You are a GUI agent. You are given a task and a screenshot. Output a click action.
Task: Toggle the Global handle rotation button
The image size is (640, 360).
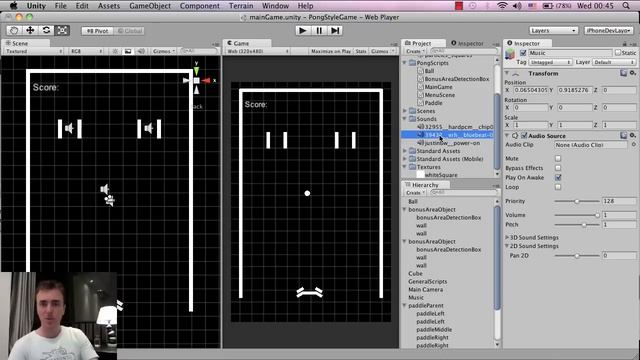click(129, 31)
